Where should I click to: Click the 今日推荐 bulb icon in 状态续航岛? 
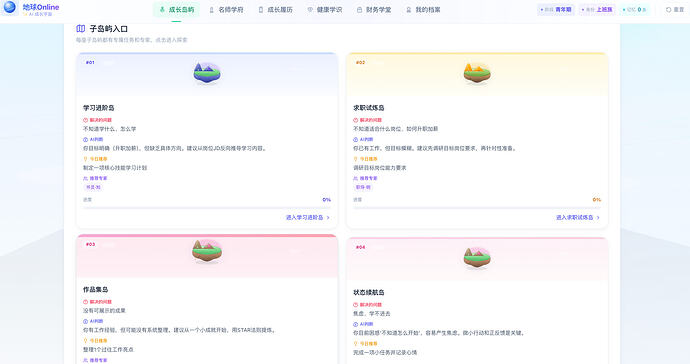(x=356, y=343)
